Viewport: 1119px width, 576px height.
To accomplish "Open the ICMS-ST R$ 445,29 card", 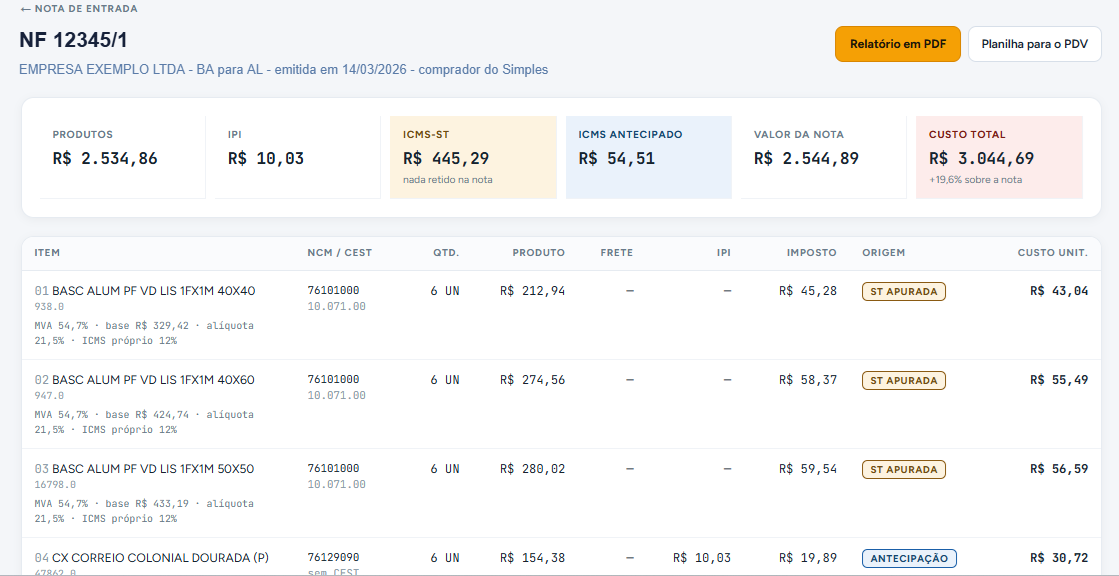I will point(473,157).
